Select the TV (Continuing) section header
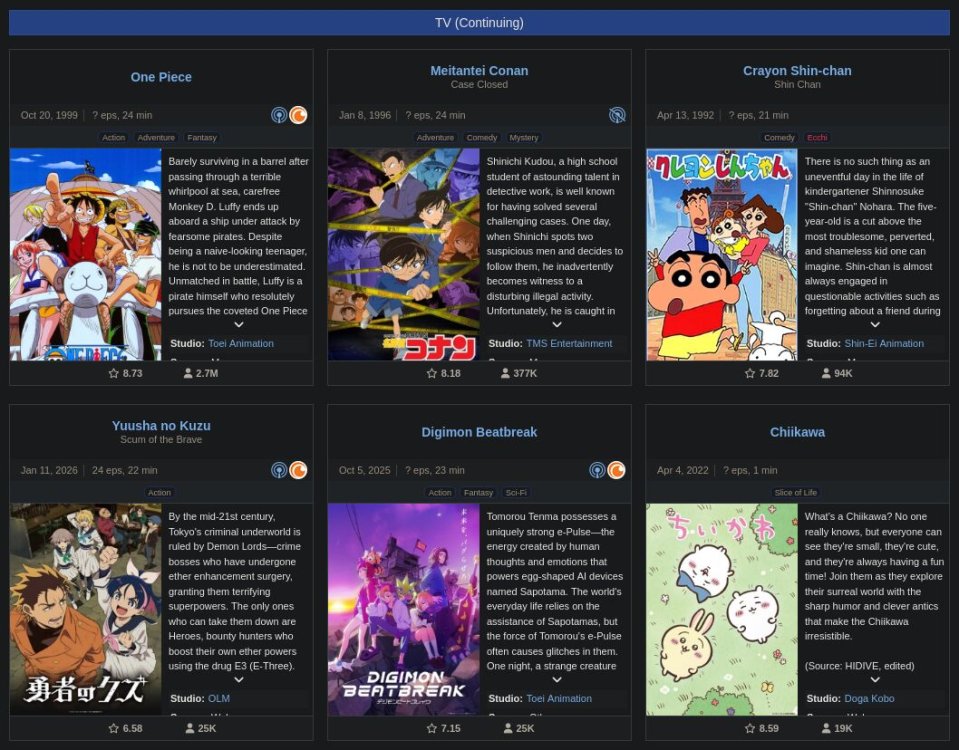This screenshot has width=959, height=750. [479, 23]
